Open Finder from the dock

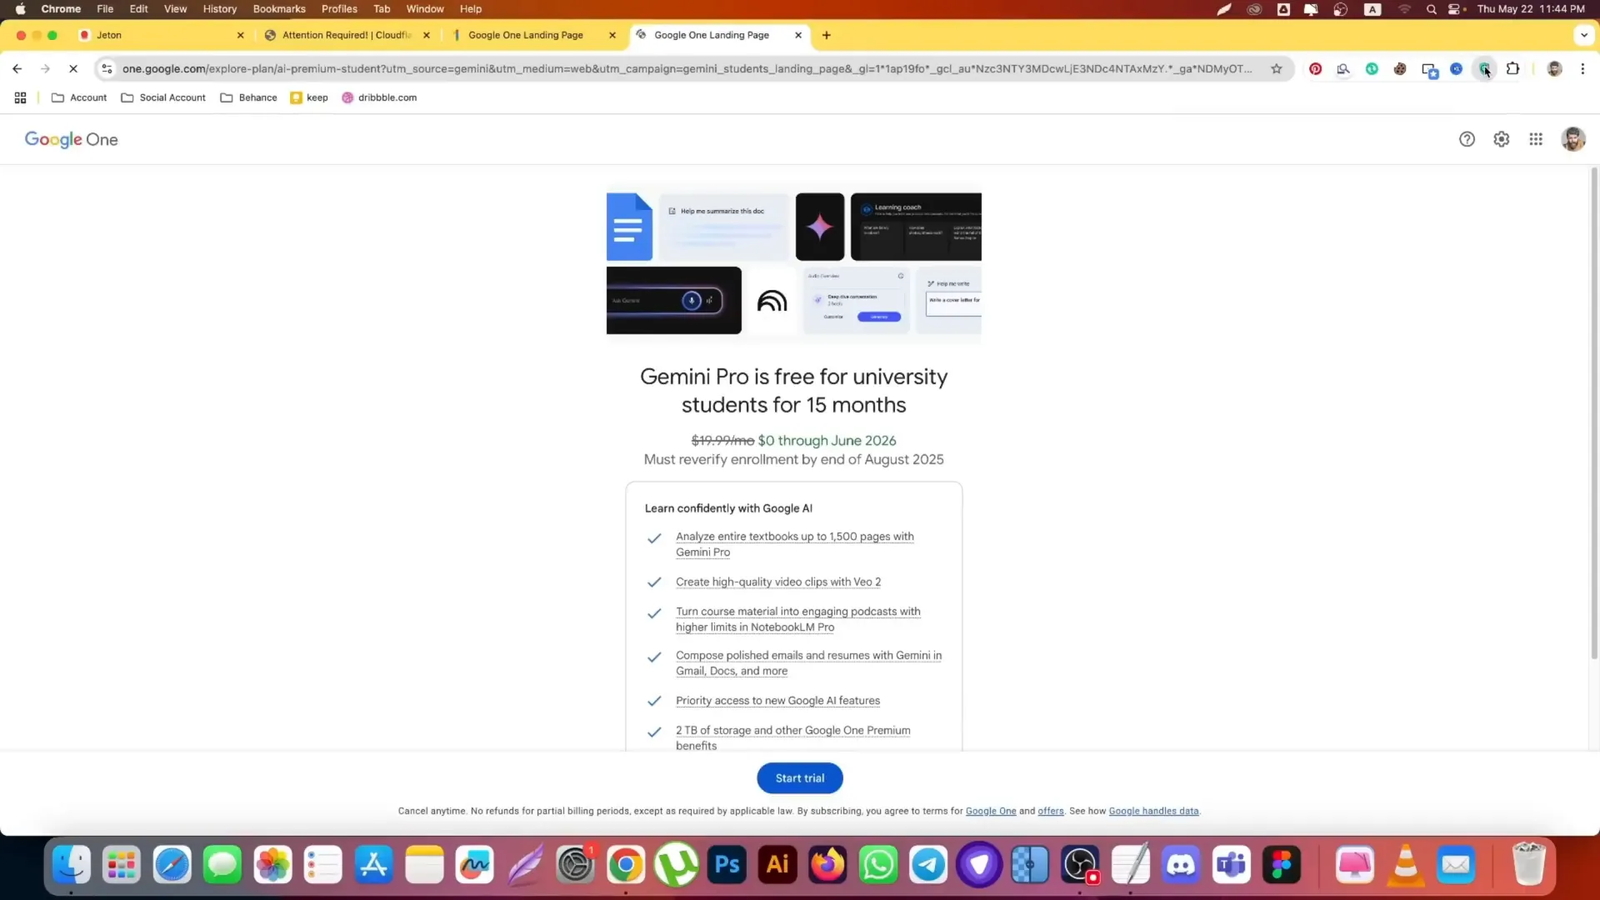coord(71,865)
